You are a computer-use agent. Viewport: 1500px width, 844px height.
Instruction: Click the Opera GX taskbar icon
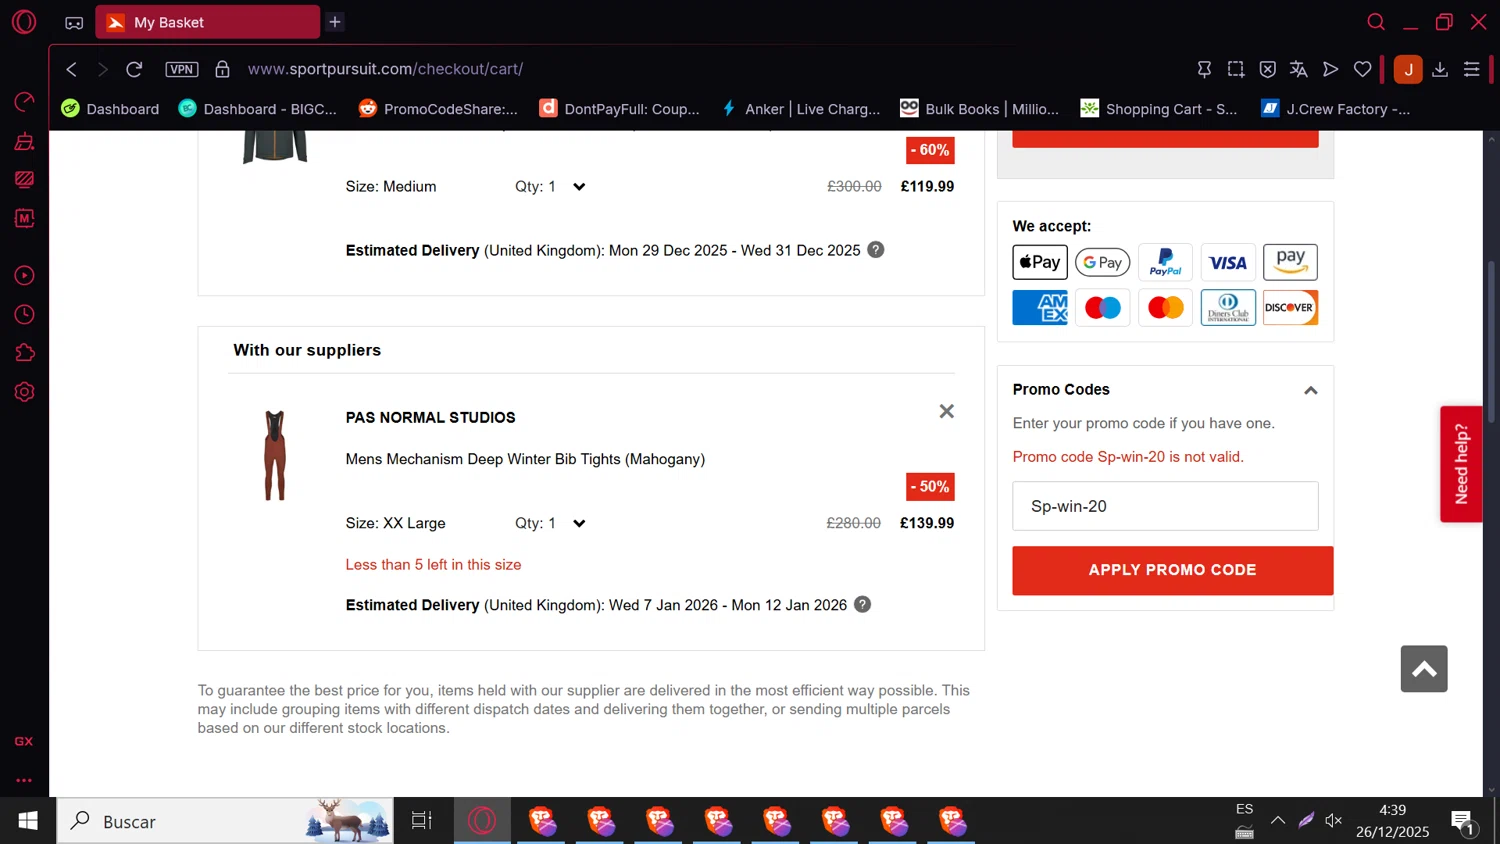tap(482, 821)
